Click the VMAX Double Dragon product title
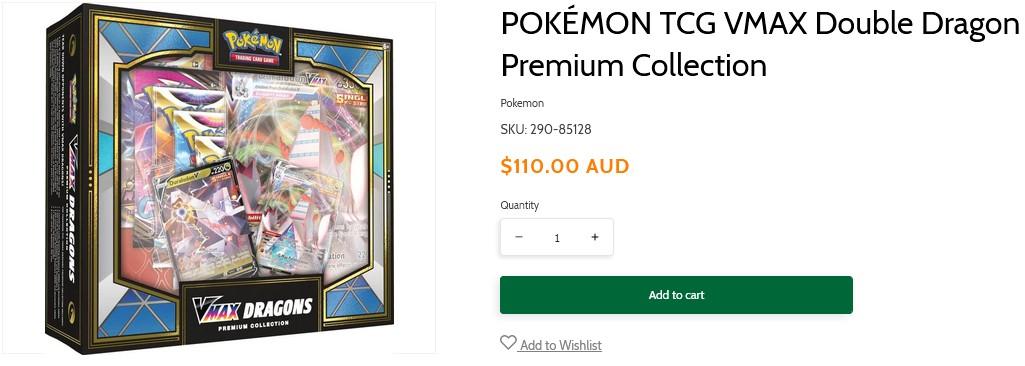The width and height of the screenshot is (1025, 366). click(760, 45)
